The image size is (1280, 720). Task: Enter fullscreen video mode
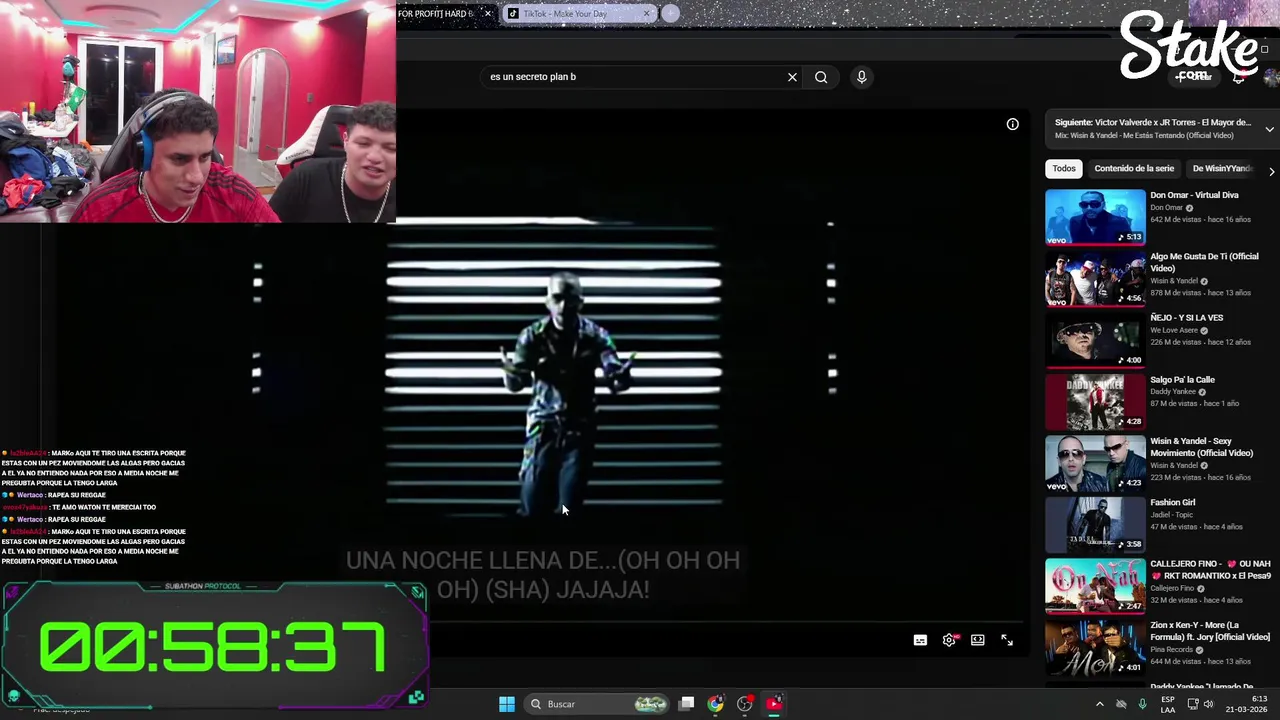point(1007,640)
